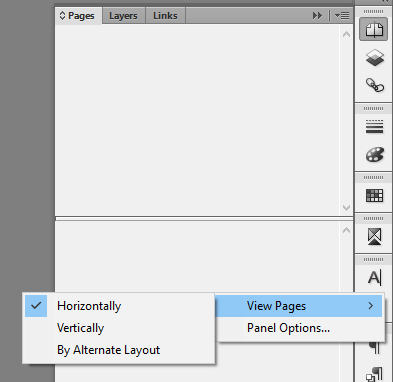
Task: Expand the View Pages submenu arrow
Action: tap(371, 306)
